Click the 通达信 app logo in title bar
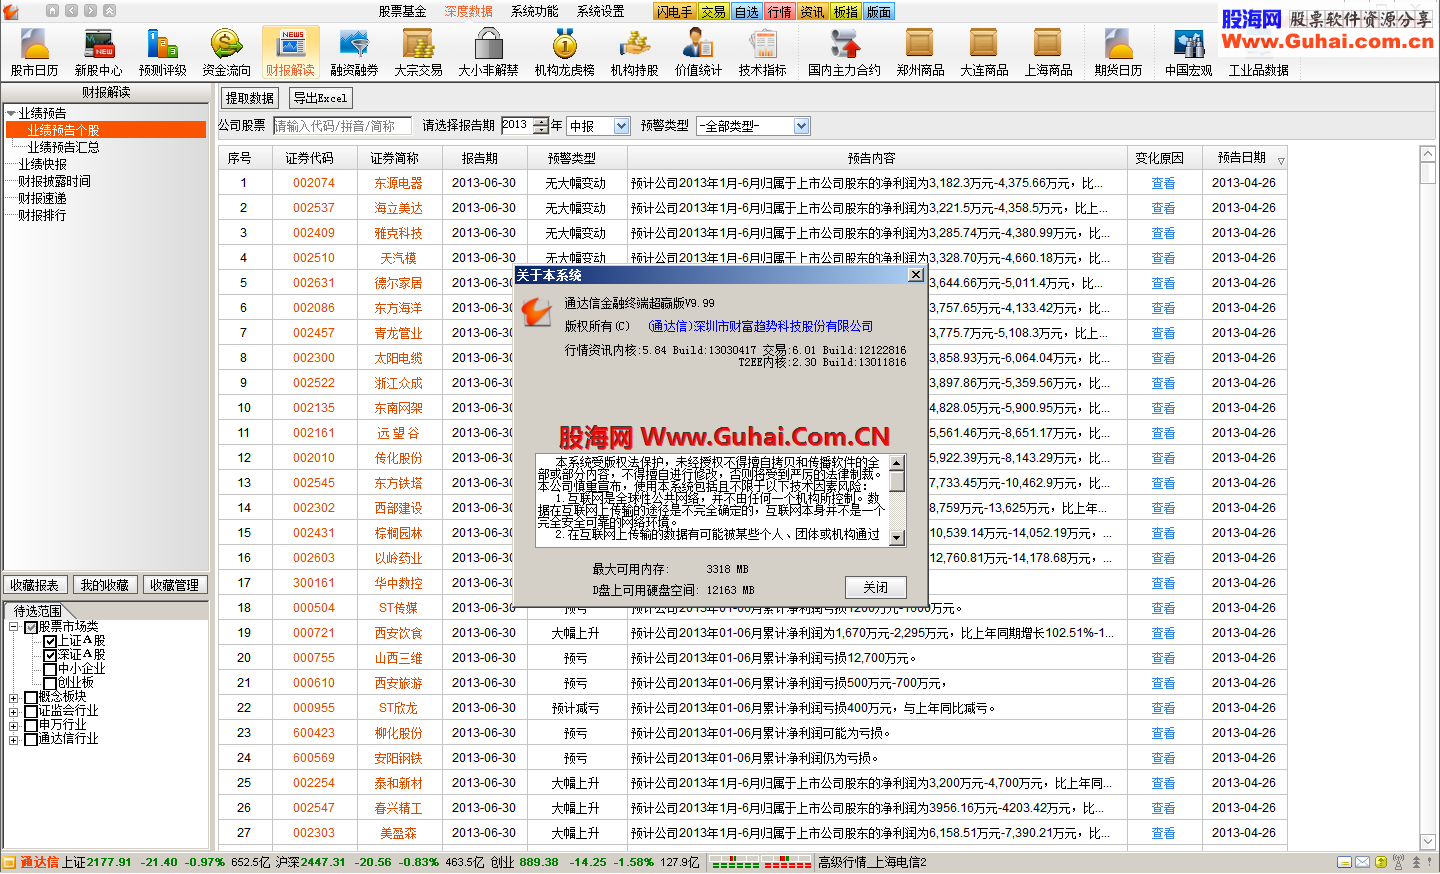Screen dimensions: 1440x874 click(x=11, y=11)
